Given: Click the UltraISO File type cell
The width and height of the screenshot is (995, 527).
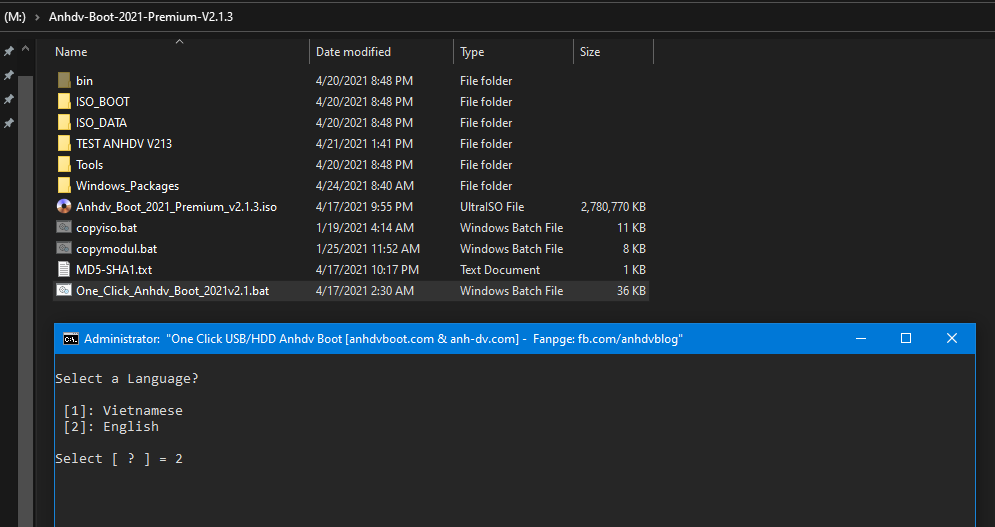Looking at the screenshot, I should [492, 206].
